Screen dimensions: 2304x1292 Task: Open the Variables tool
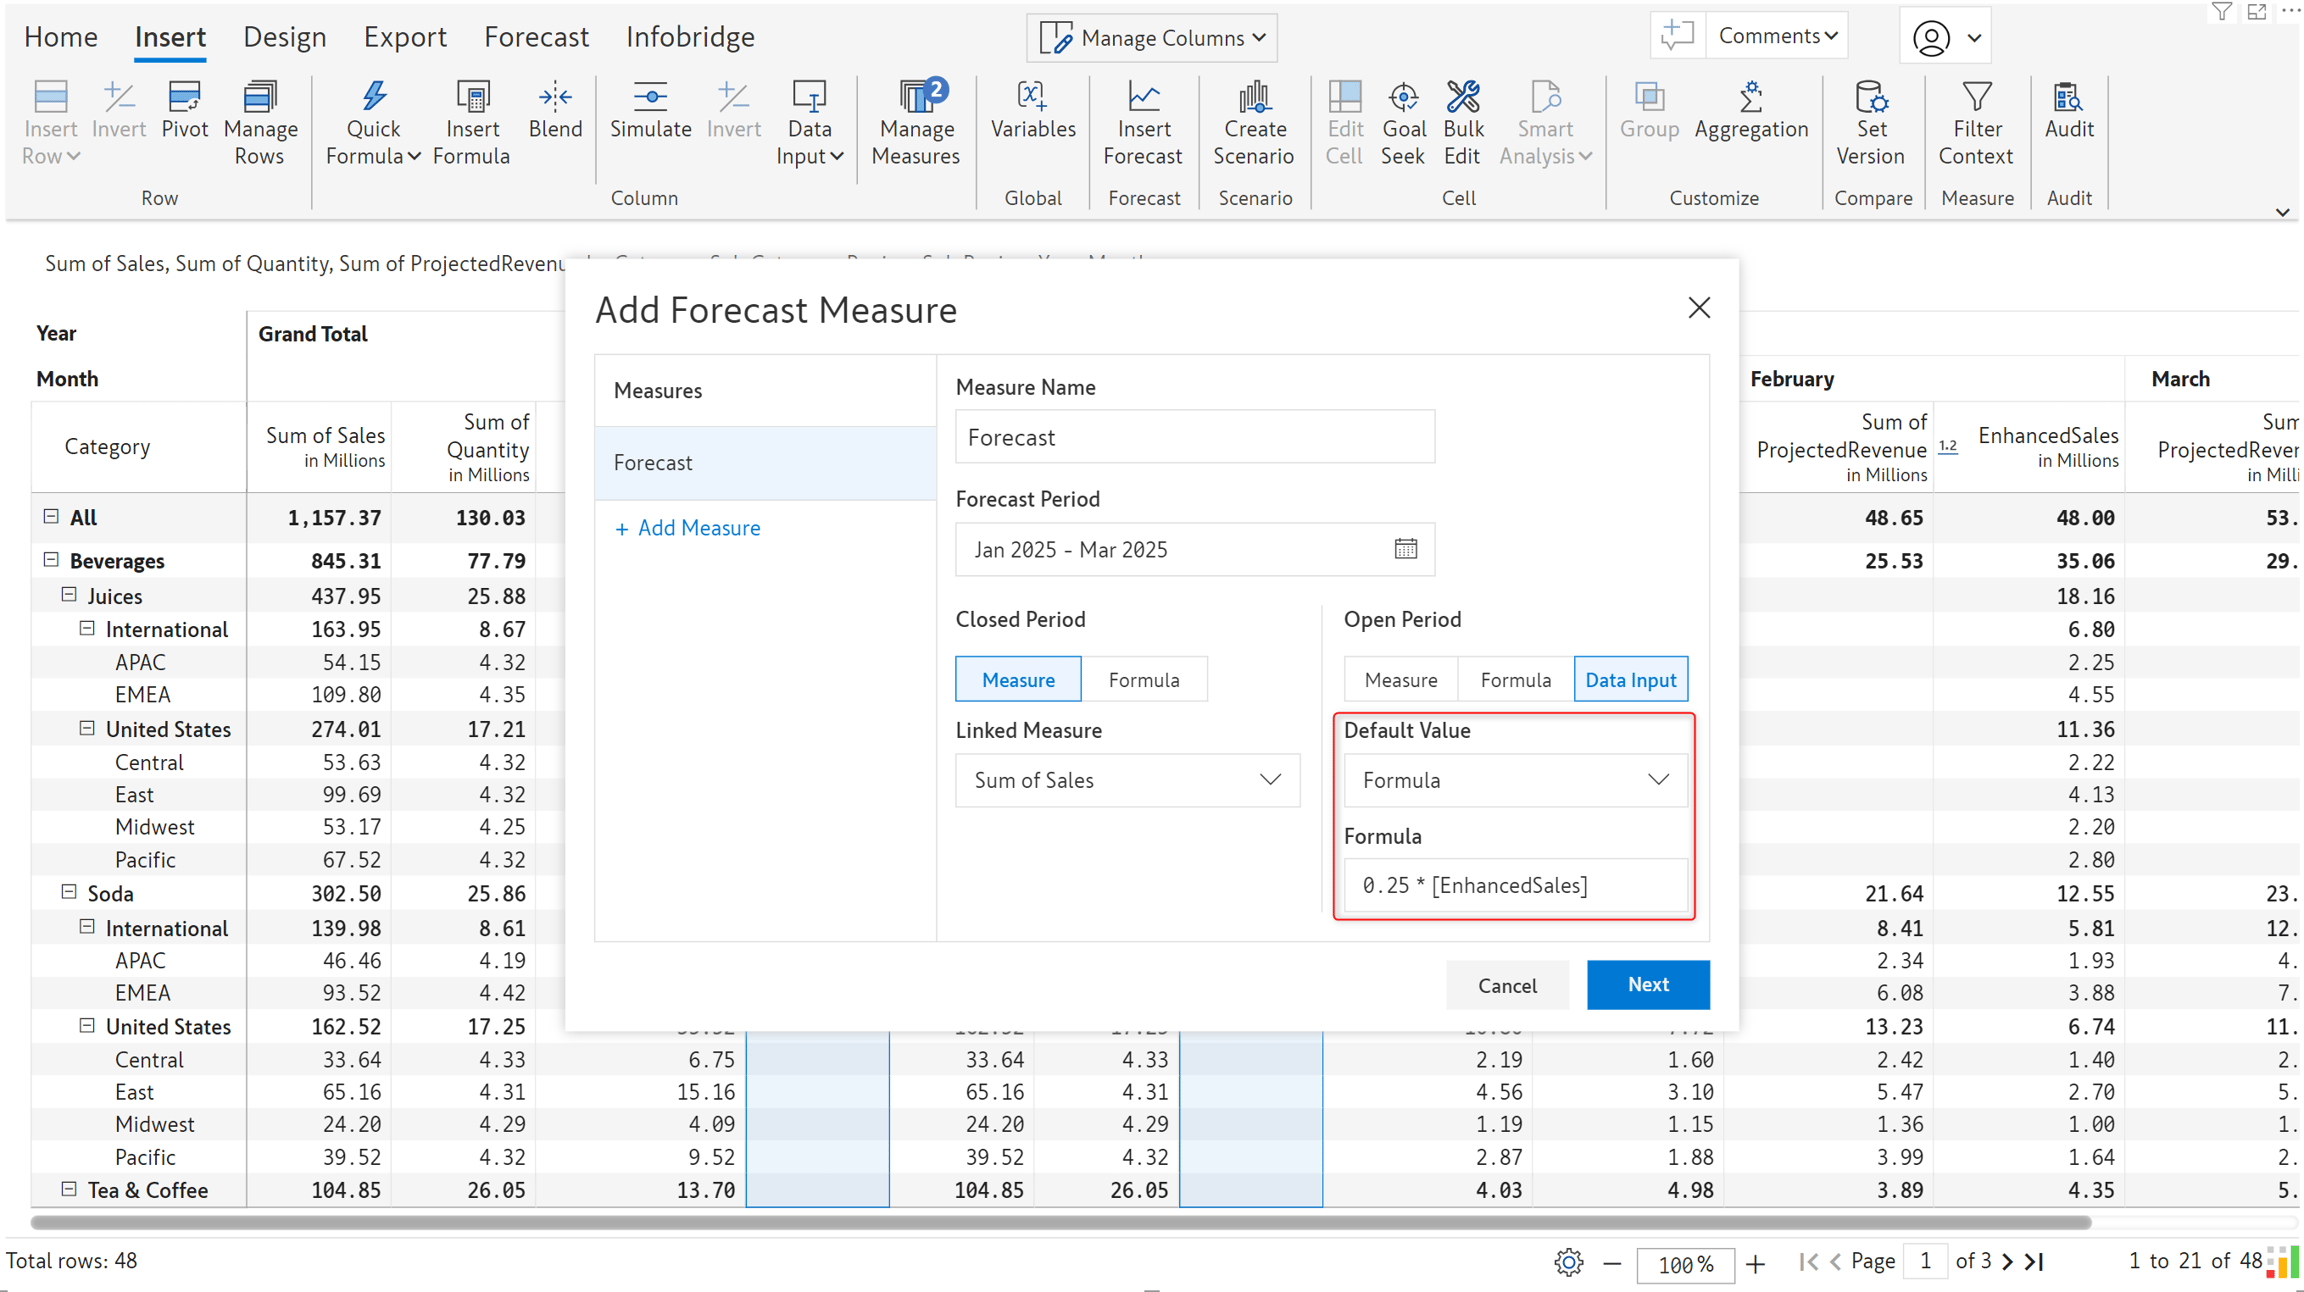(x=1033, y=110)
